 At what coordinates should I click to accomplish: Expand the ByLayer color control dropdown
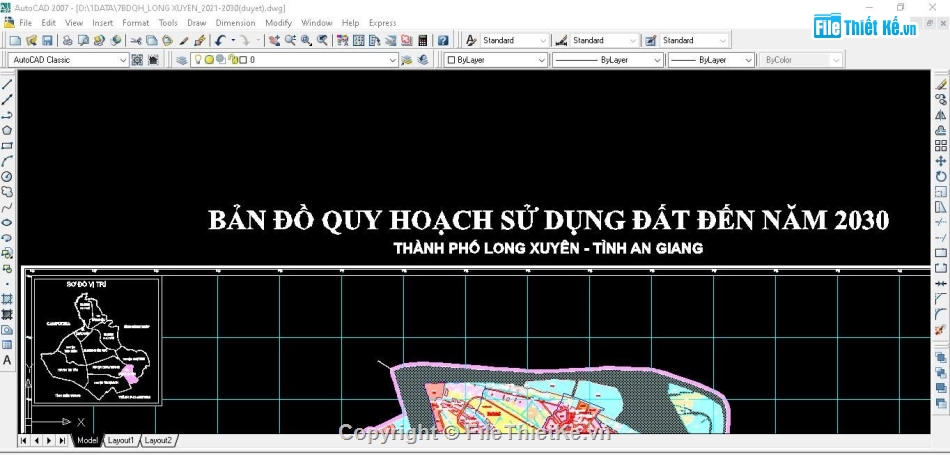point(542,60)
